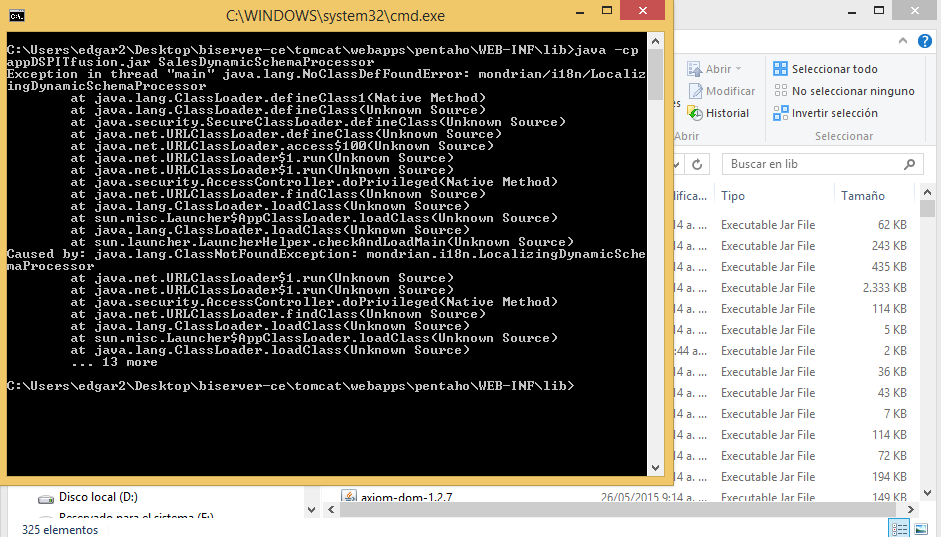941x537 pixels.
Task: Select the row with size 435 KB
Action: pyautogui.click(x=796, y=267)
